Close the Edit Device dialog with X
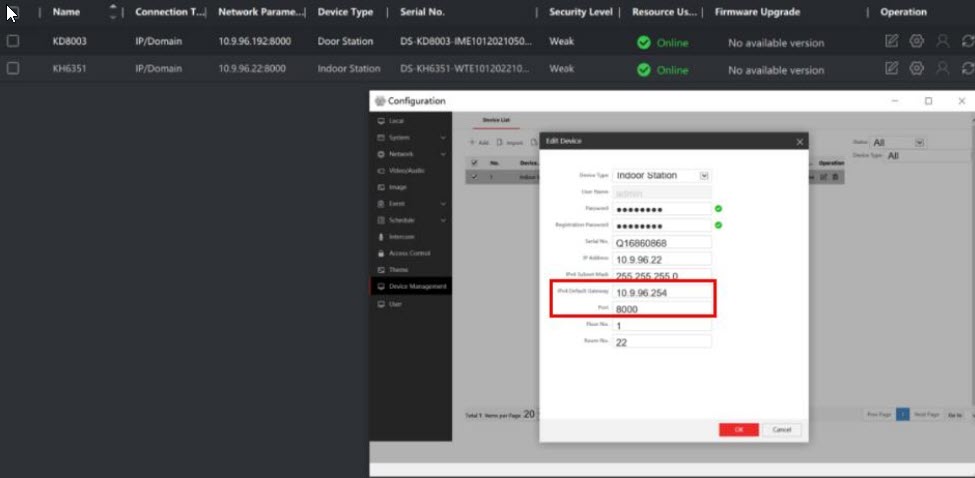 [799, 142]
